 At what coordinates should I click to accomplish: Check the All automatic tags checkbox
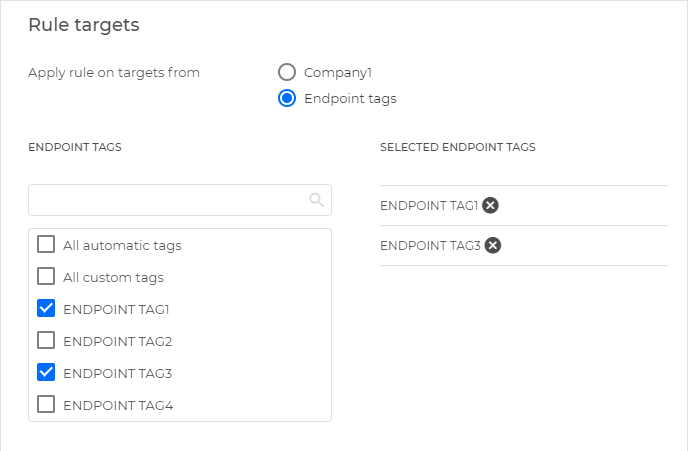click(46, 244)
